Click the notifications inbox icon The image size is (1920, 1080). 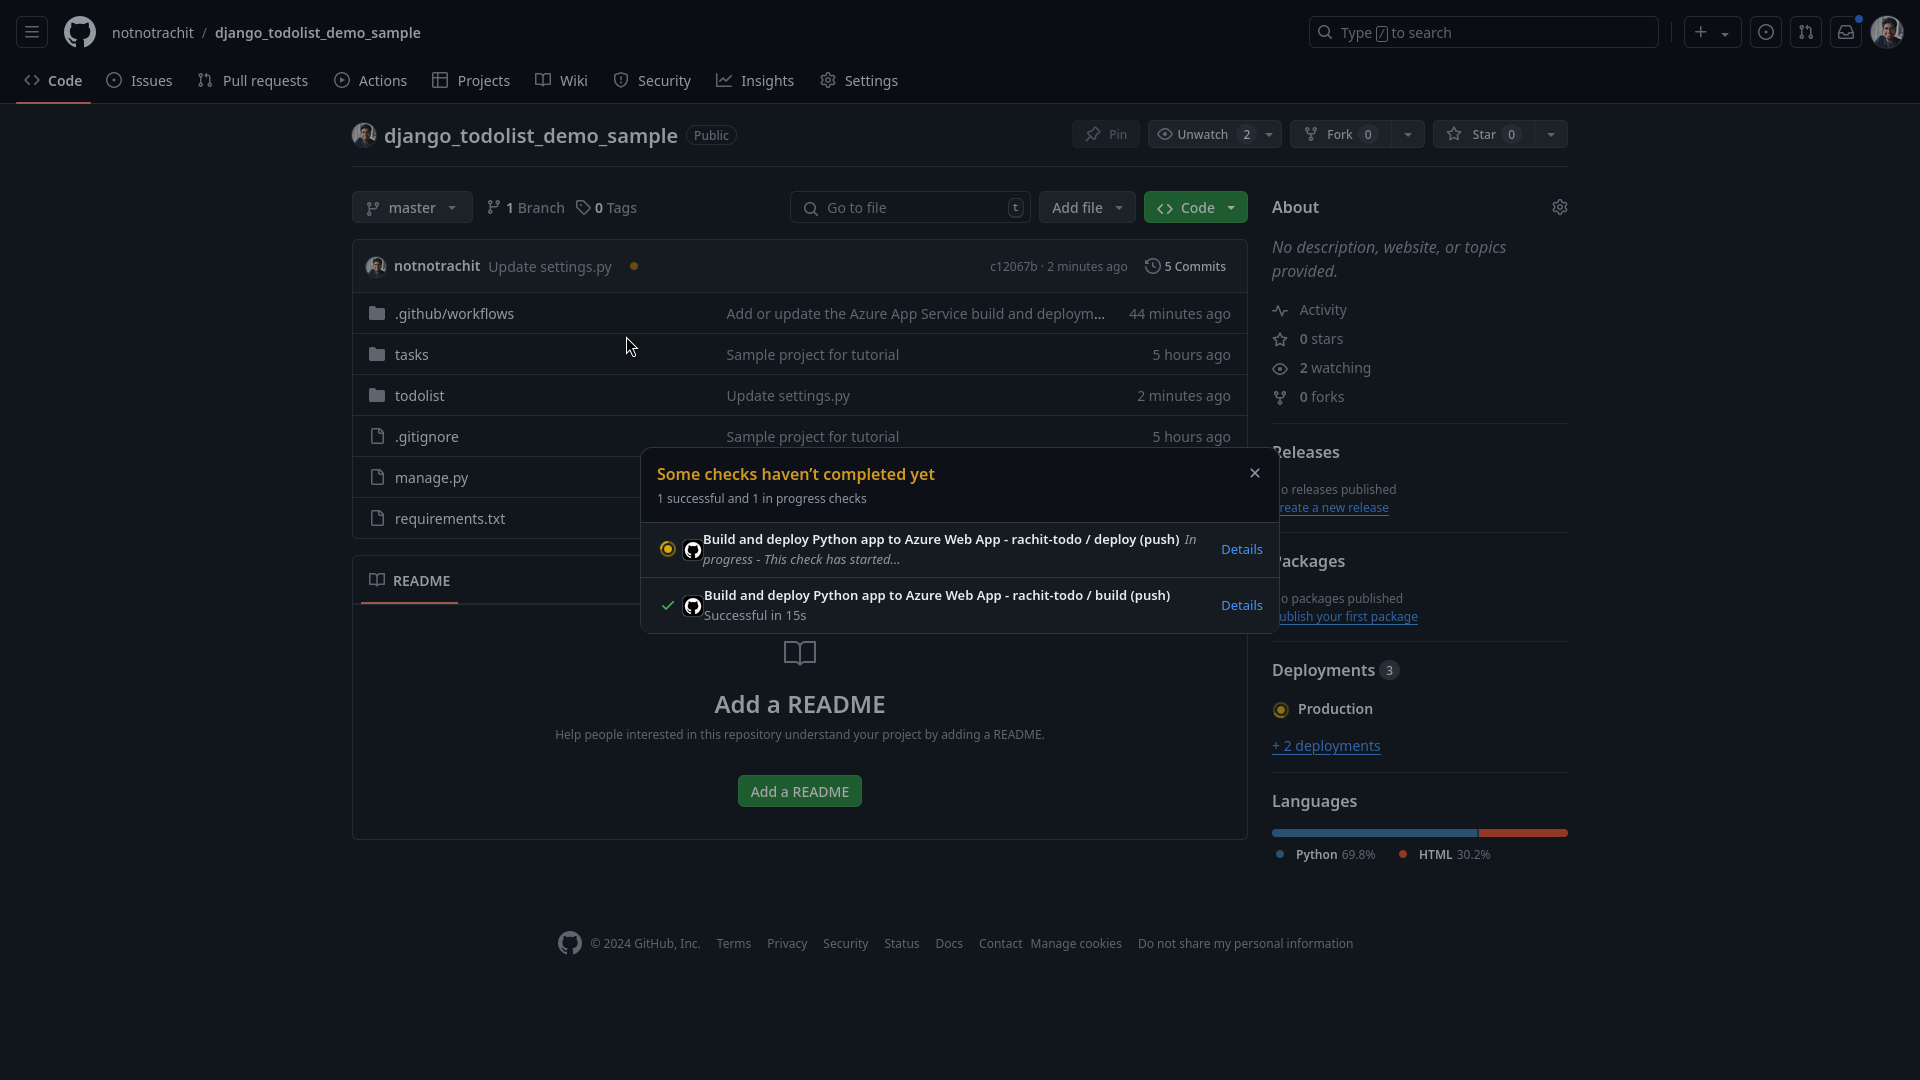[1846, 32]
